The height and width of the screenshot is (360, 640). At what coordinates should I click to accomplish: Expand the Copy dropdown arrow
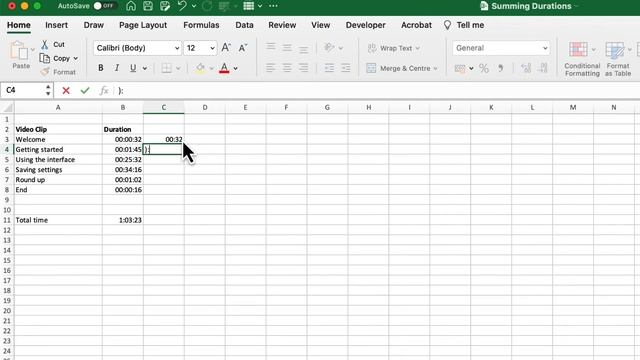[x=76, y=58]
